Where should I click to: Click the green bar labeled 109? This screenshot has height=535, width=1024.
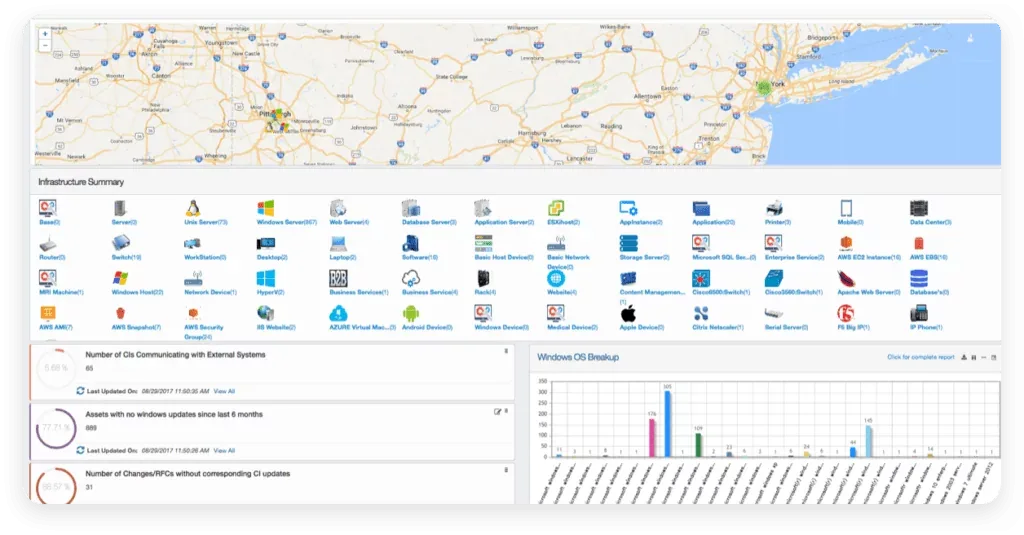click(698, 445)
